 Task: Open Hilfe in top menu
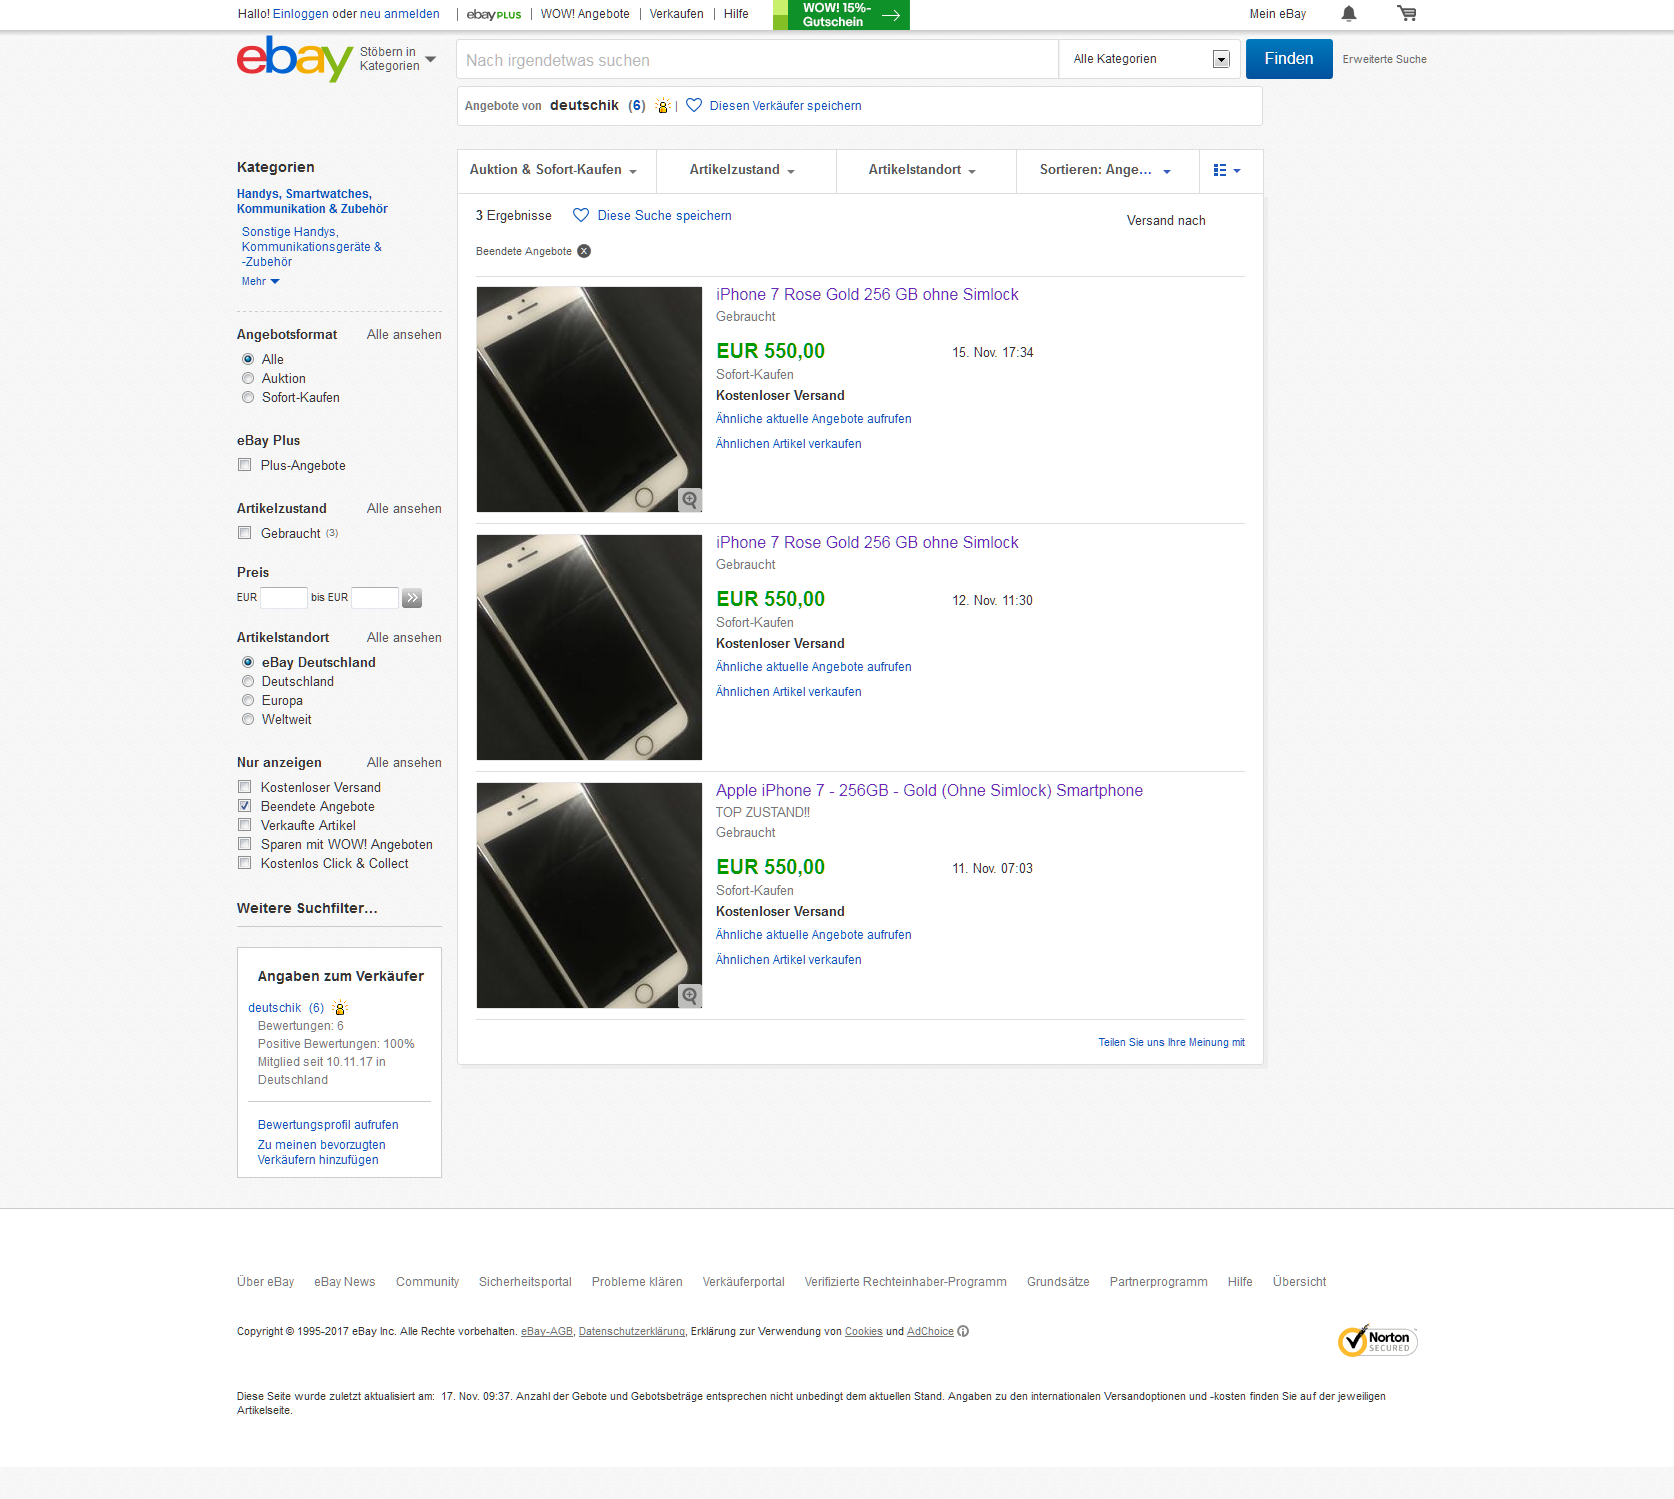click(736, 14)
